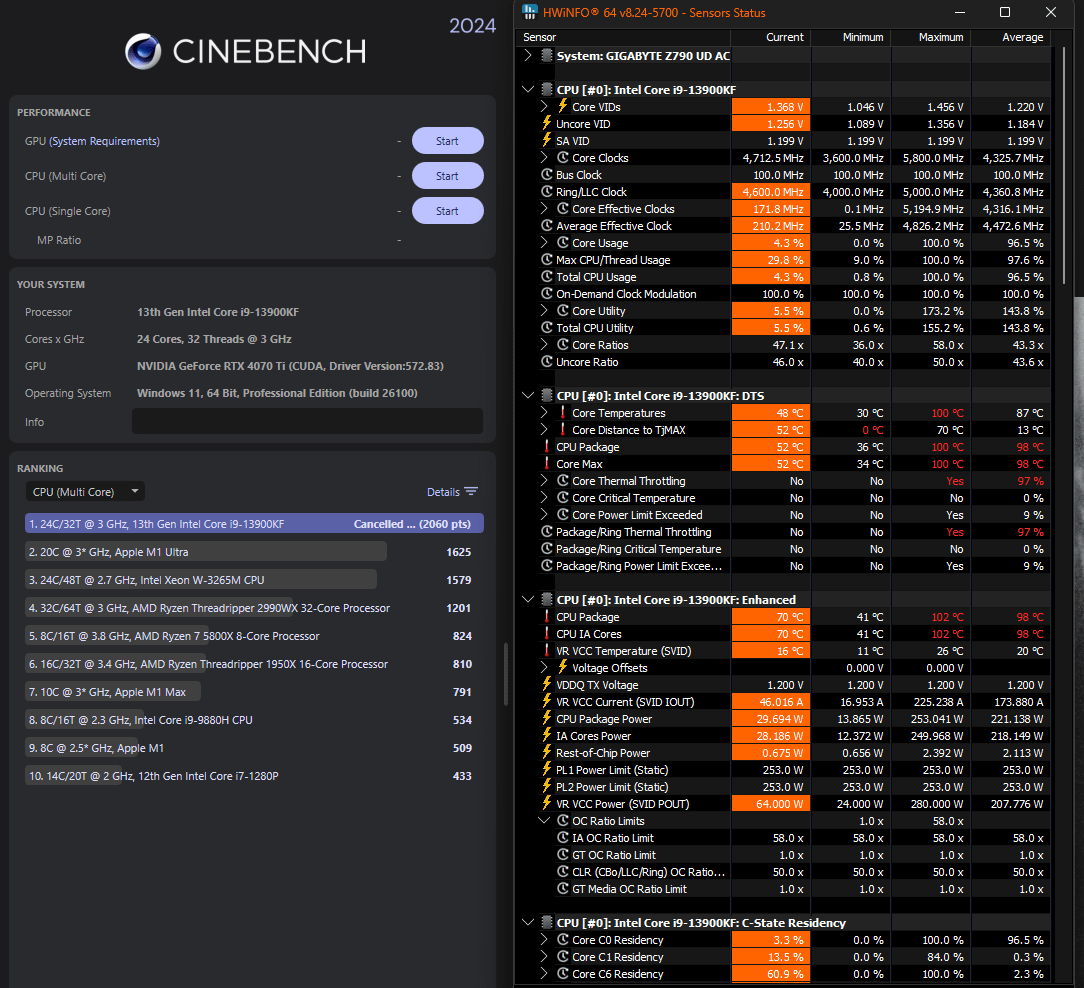The width and height of the screenshot is (1084, 988).
Task: Start the CPU (Multi Core) test
Action: pos(447,176)
